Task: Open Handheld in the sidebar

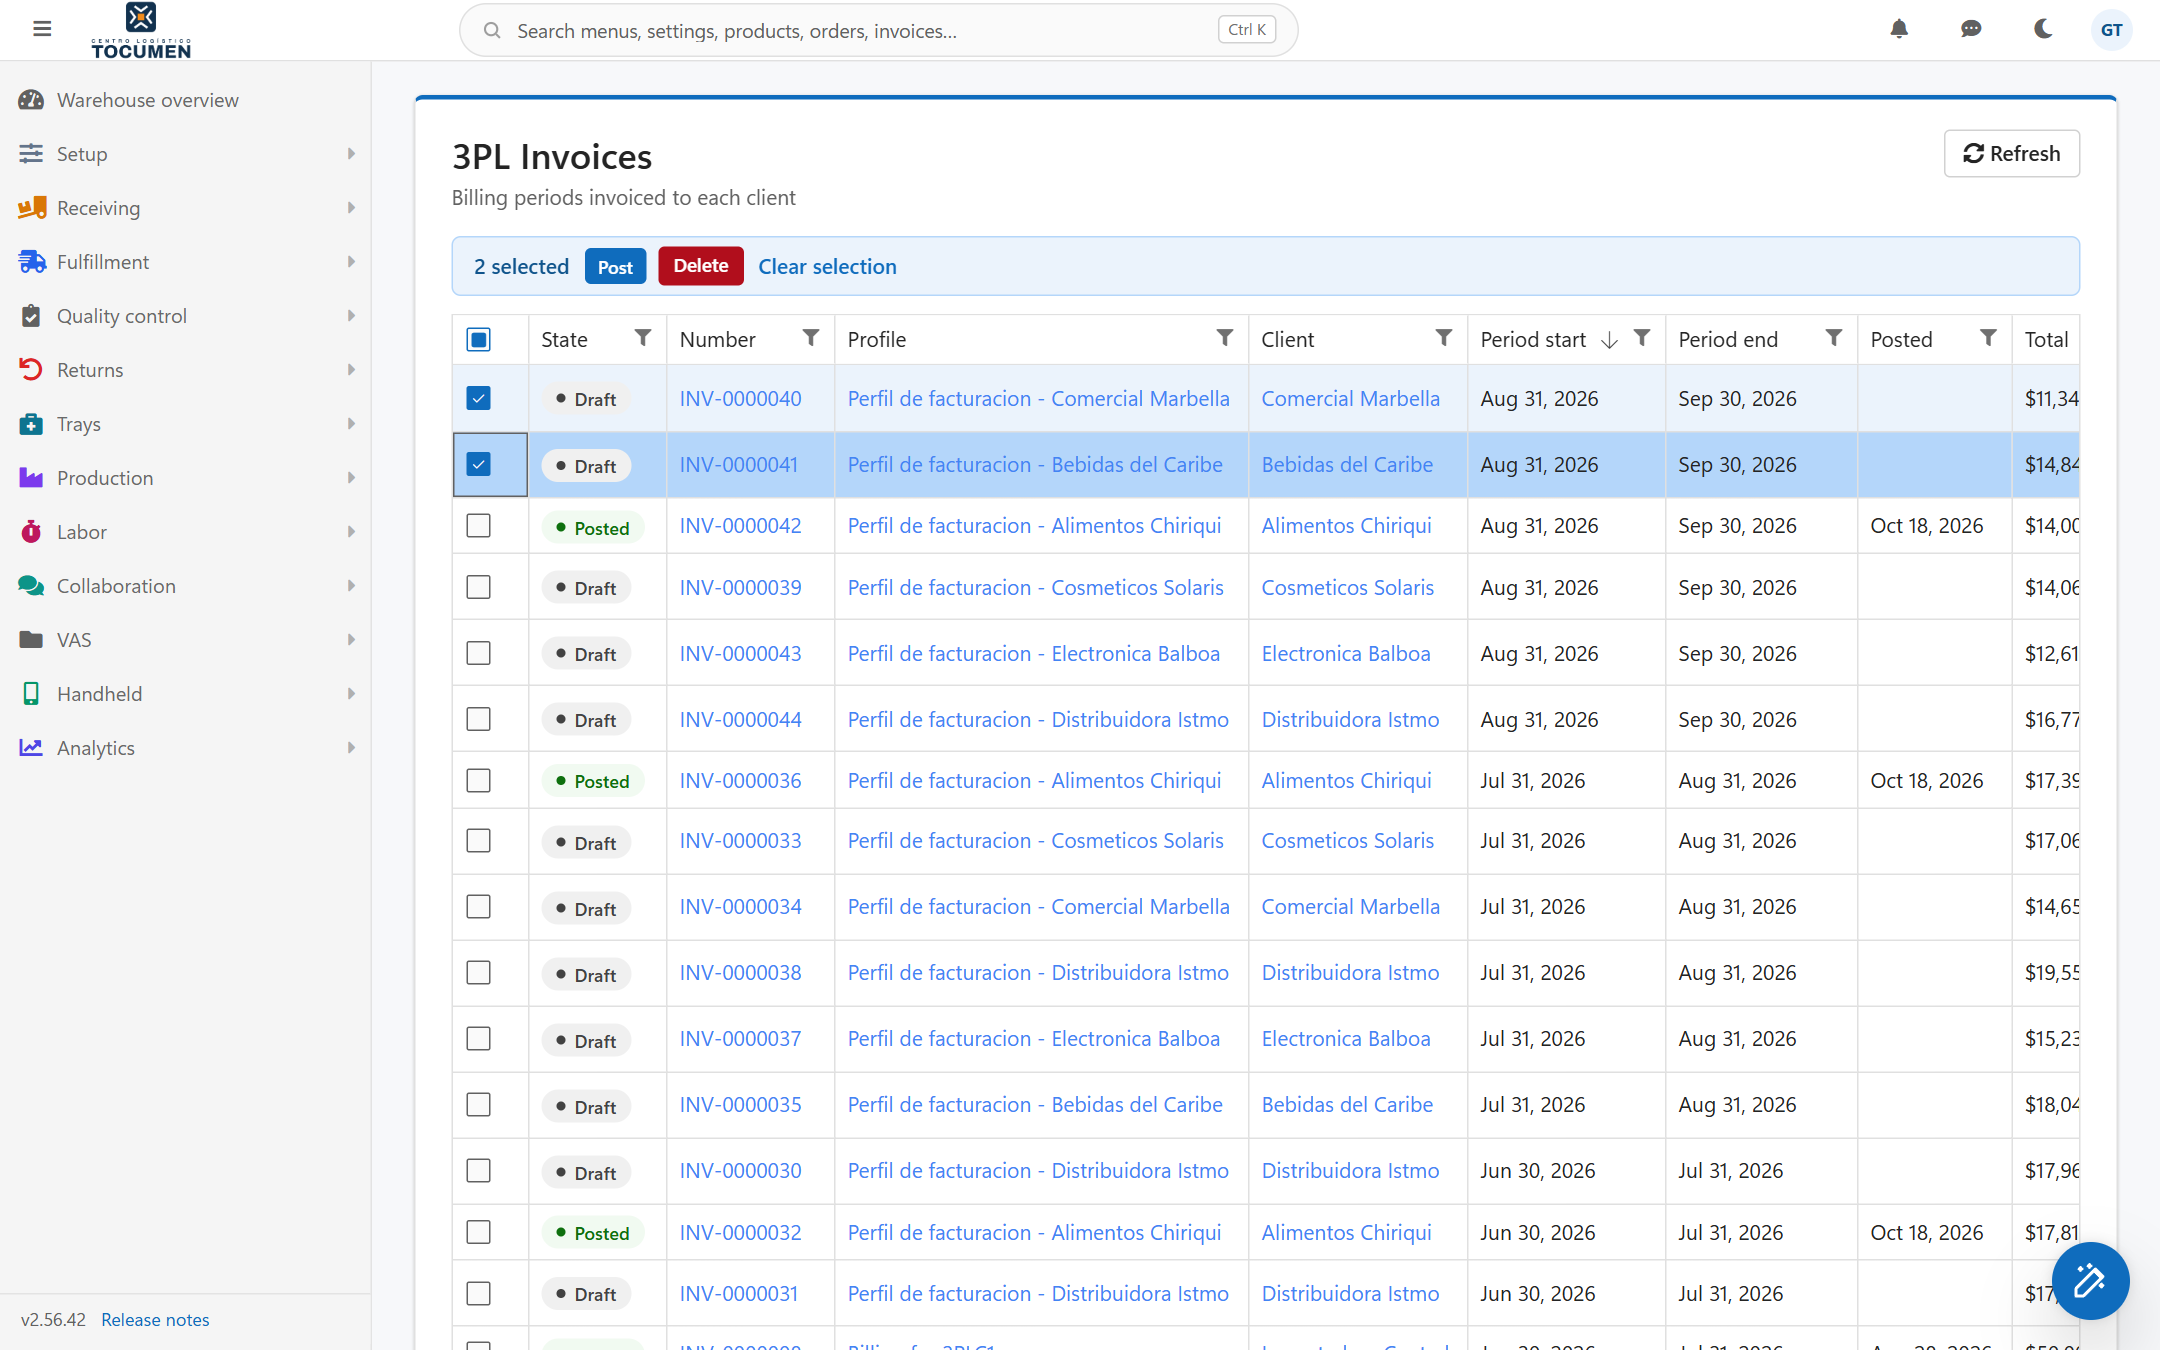Action: [x=186, y=694]
